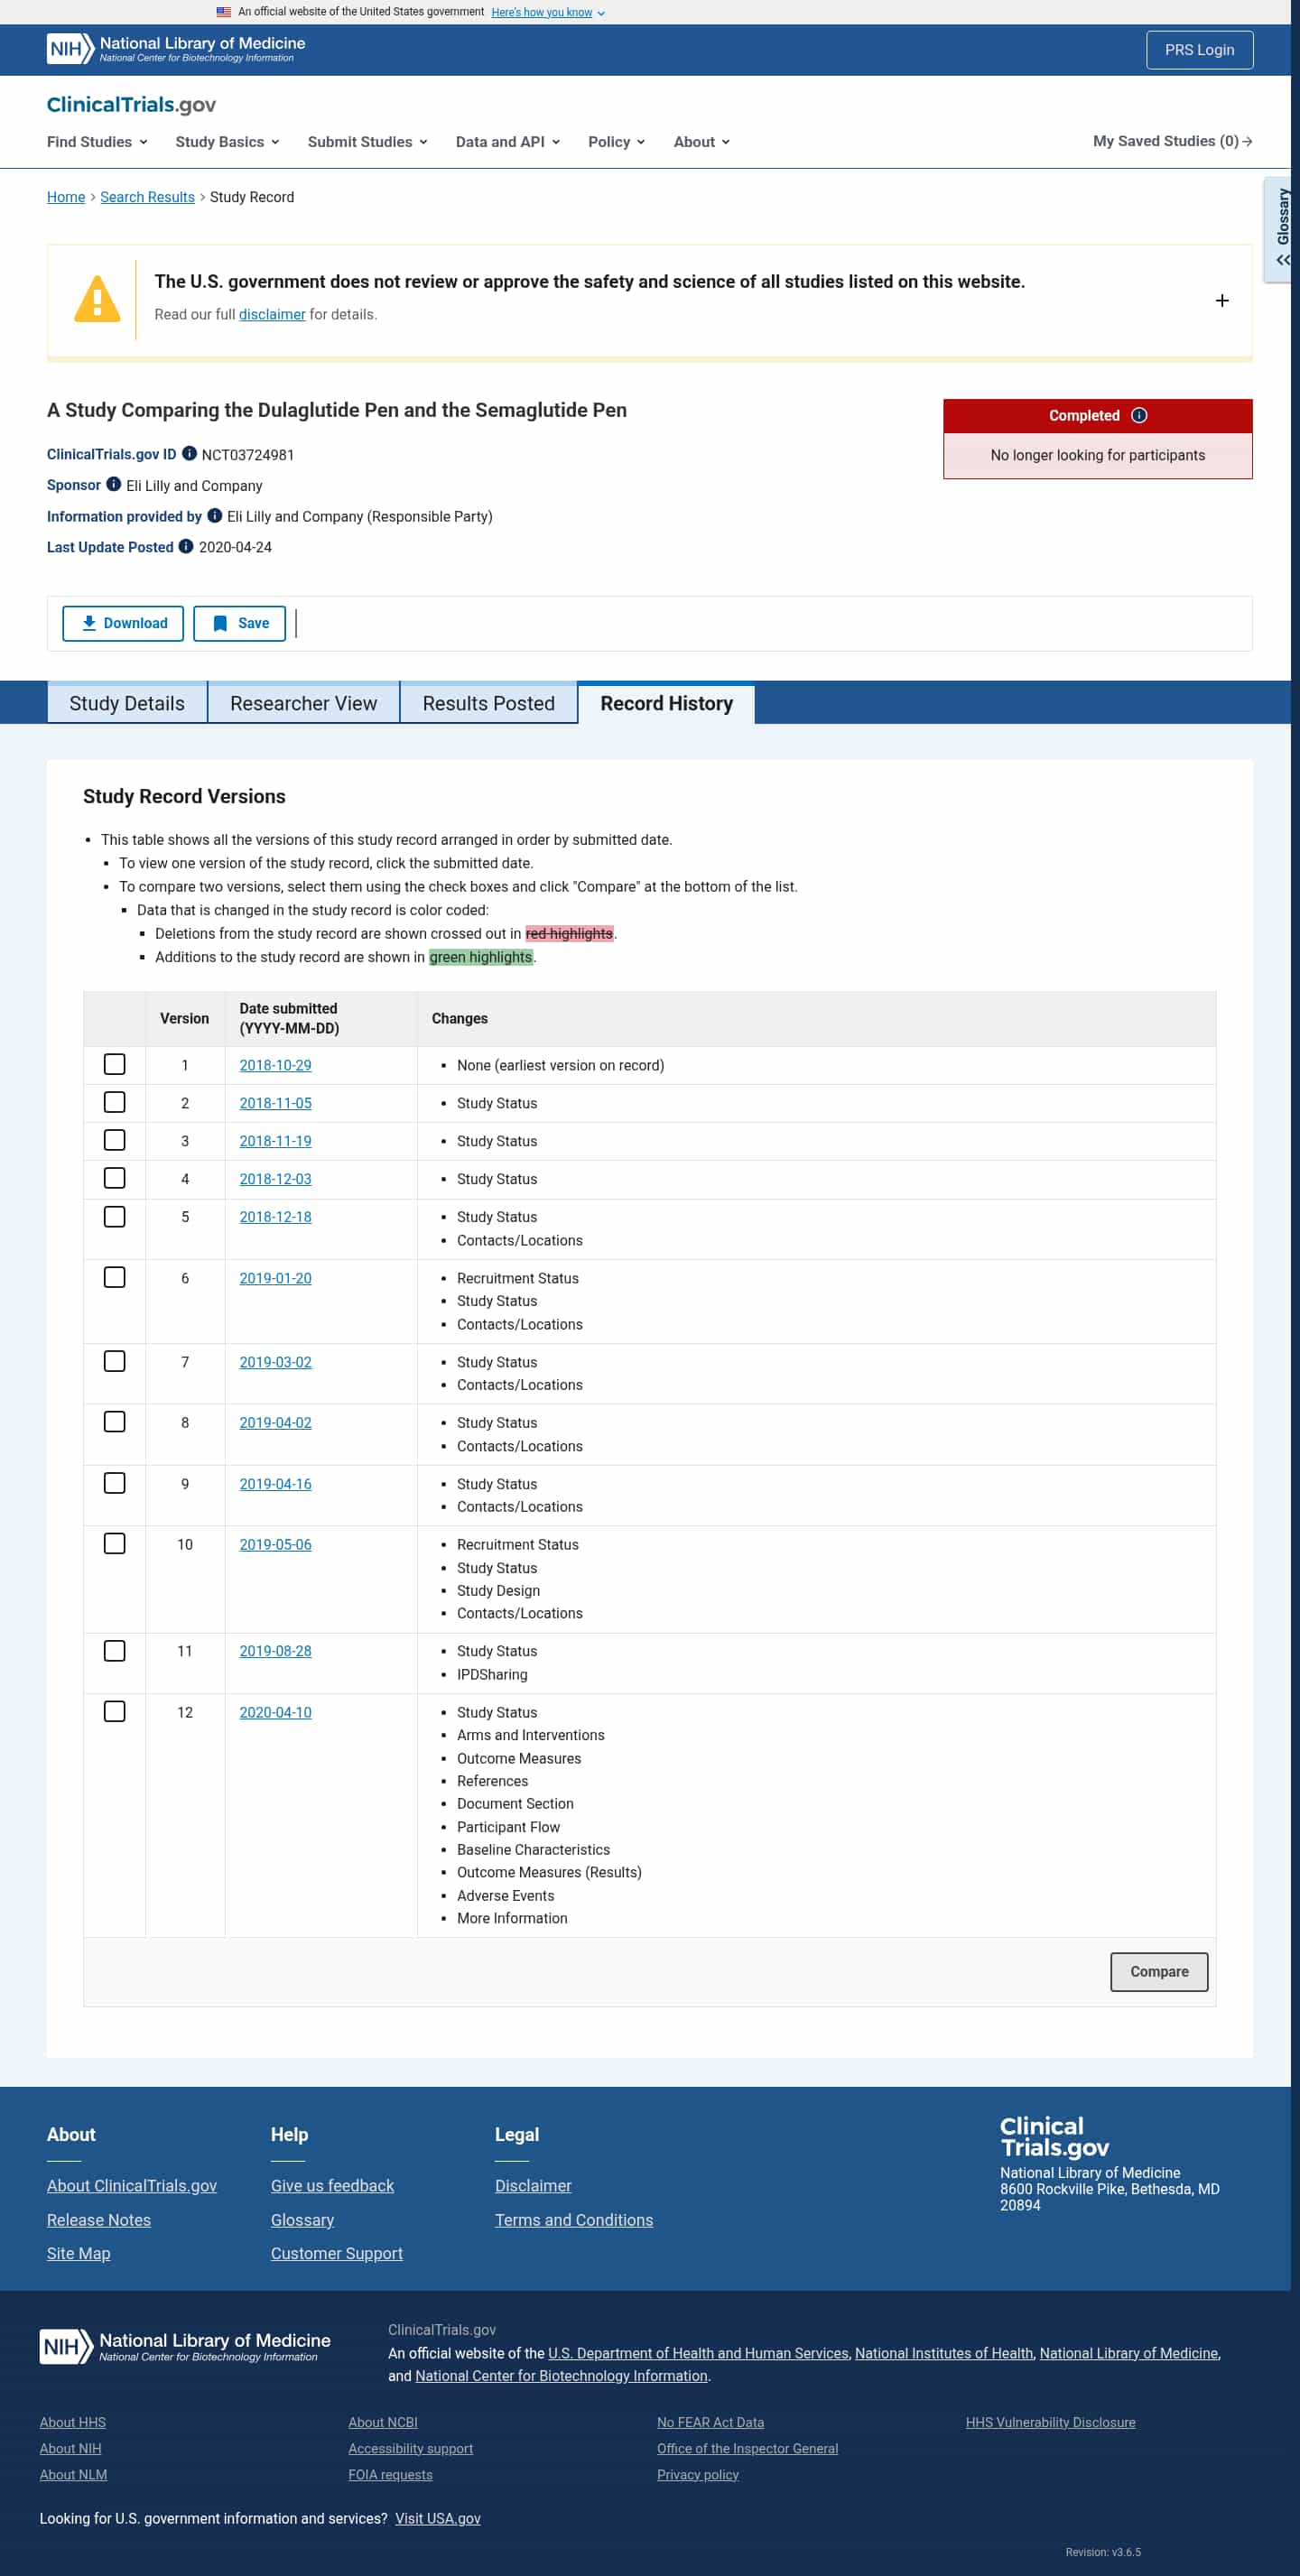This screenshot has height=2576, width=1300.
Task: Check the version 10 checkbox
Action: (x=115, y=1544)
